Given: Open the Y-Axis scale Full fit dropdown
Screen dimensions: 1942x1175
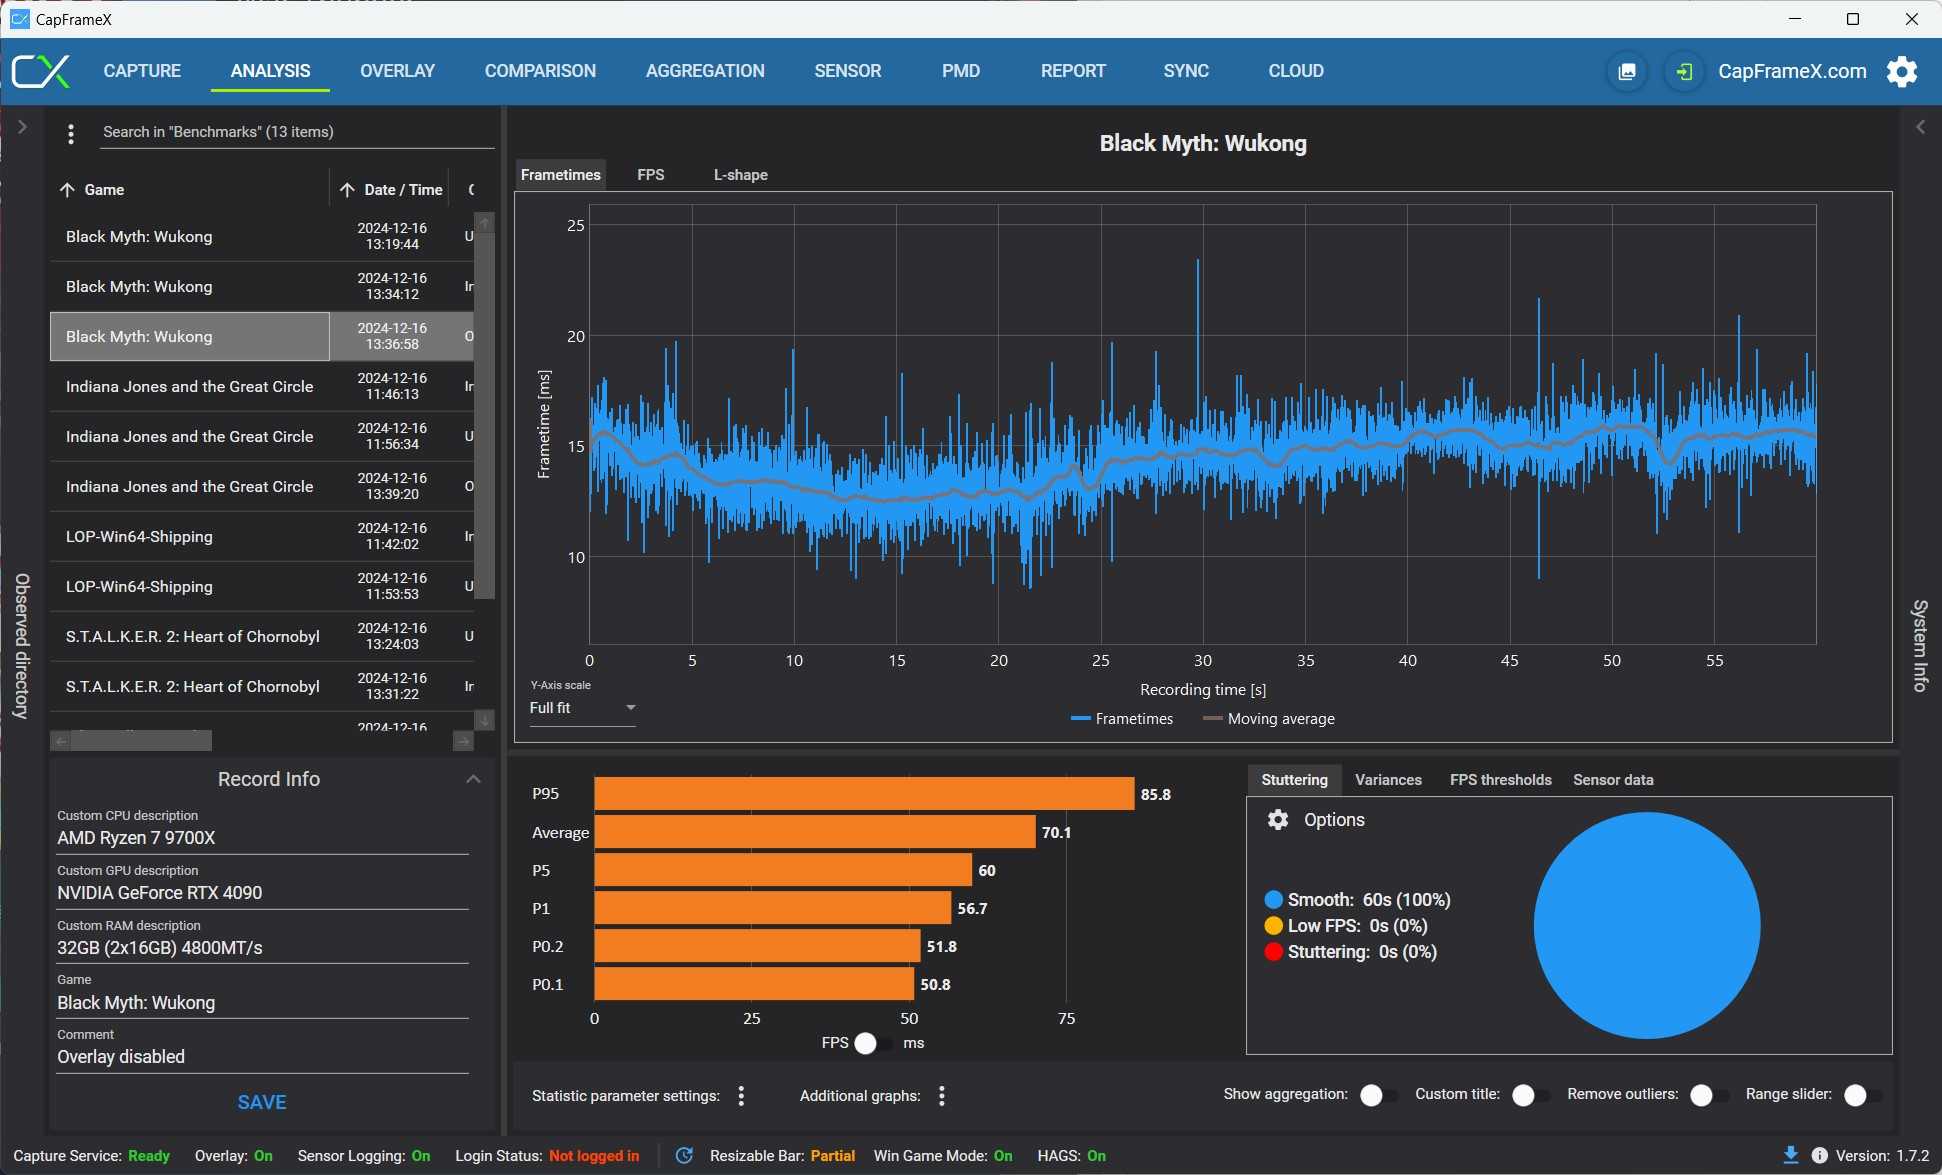Looking at the screenshot, I should pyautogui.click(x=582, y=708).
